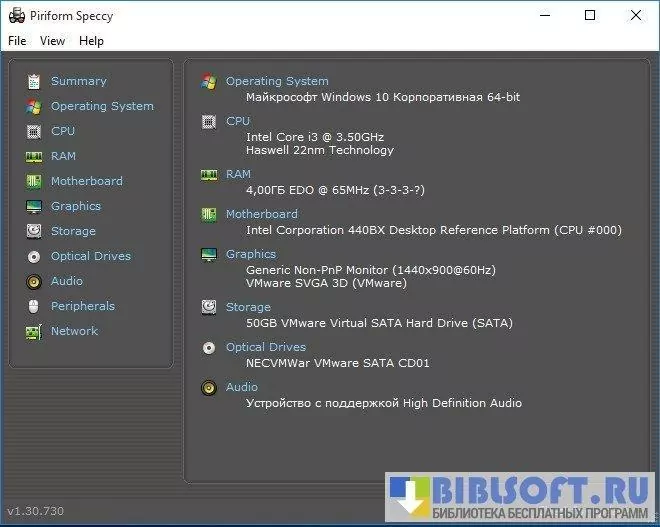
Task: Select the Graphics item in sidebar
Action: coord(76,206)
